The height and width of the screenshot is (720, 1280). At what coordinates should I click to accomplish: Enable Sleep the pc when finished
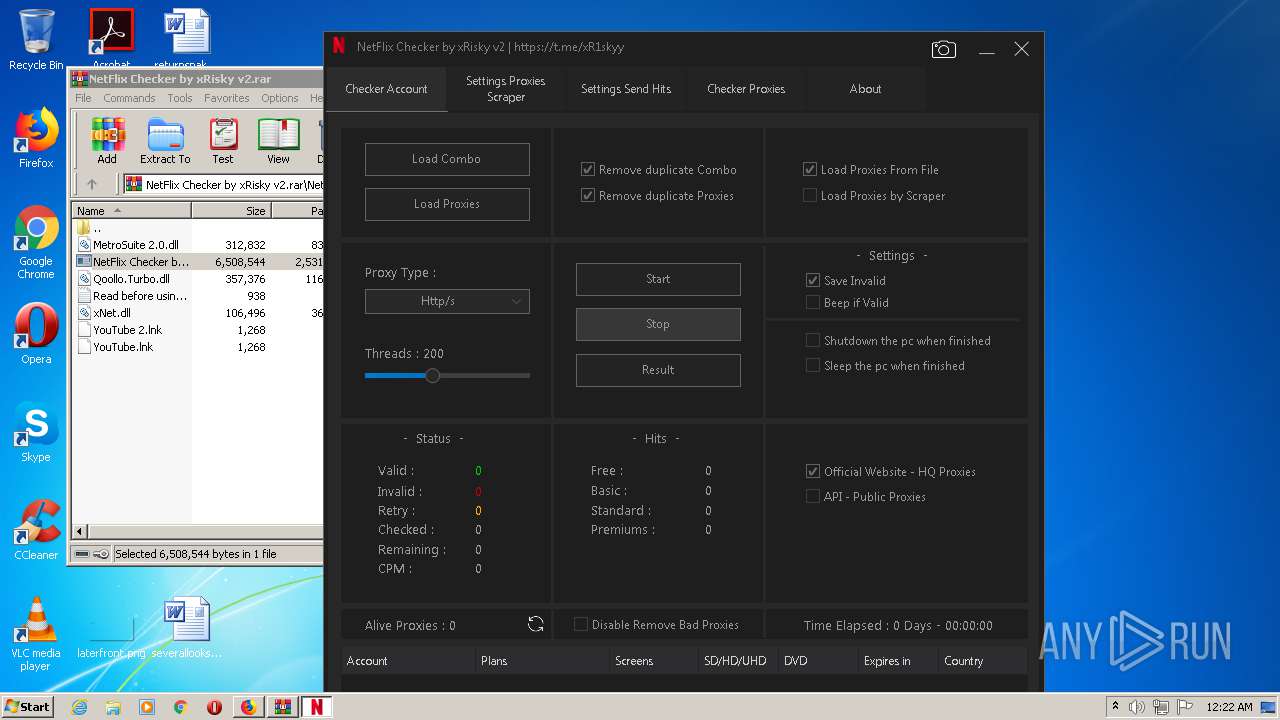pyautogui.click(x=813, y=365)
